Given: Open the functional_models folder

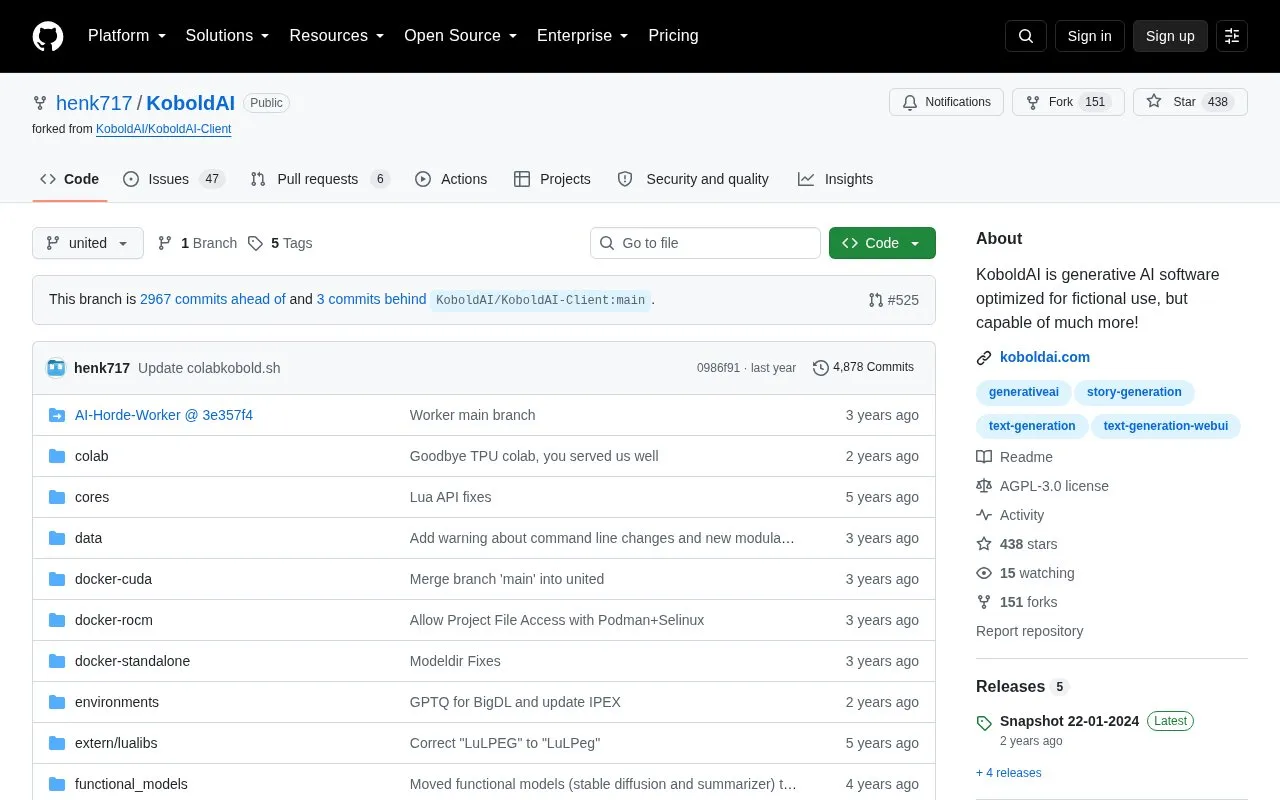Looking at the screenshot, I should (131, 784).
